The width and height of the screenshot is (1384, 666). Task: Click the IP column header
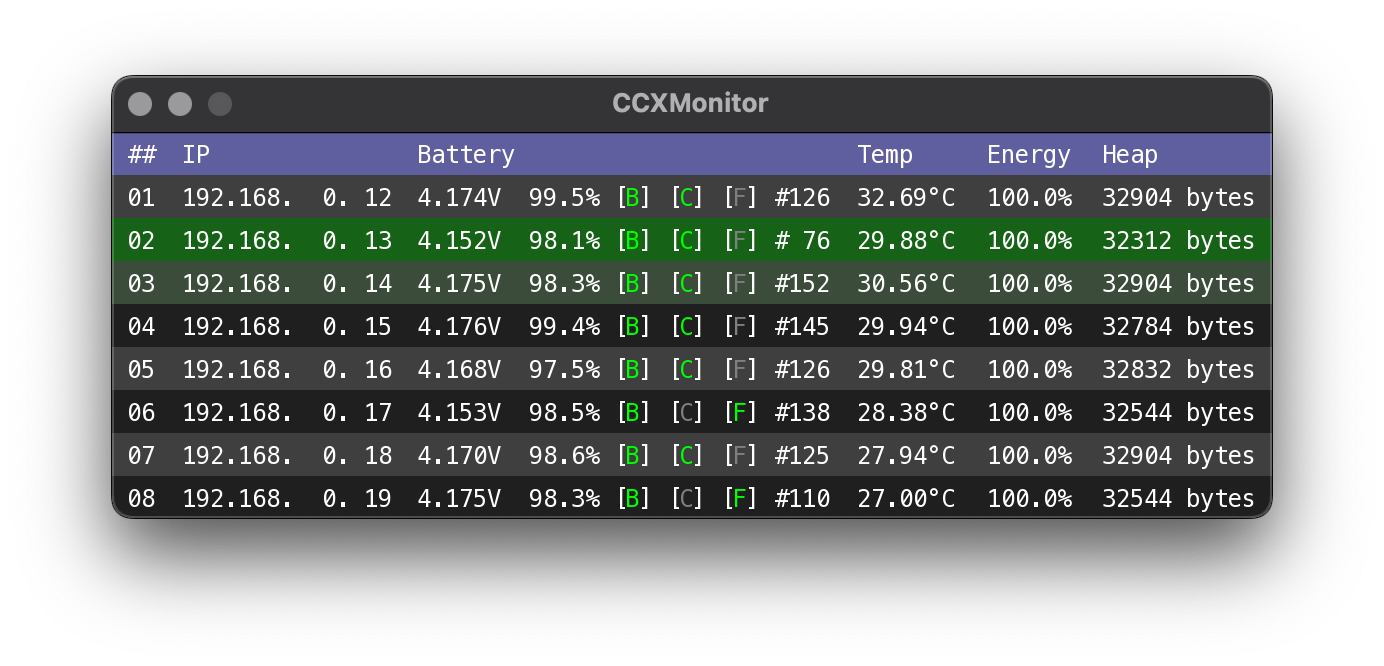click(x=195, y=155)
